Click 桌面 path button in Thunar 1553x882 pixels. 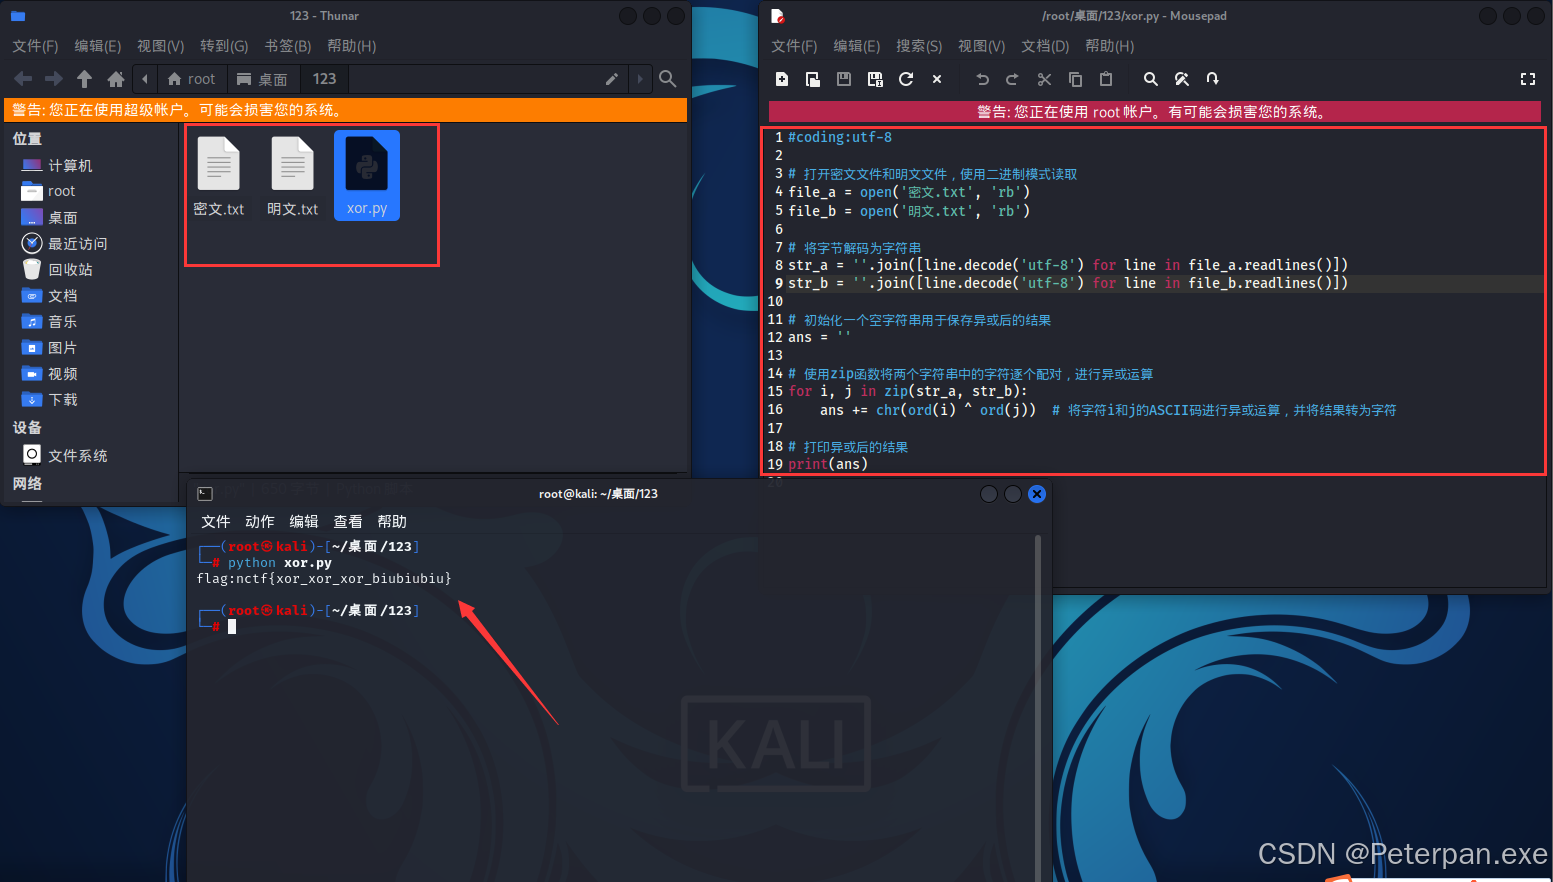pyautogui.click(x=262, y=79)
